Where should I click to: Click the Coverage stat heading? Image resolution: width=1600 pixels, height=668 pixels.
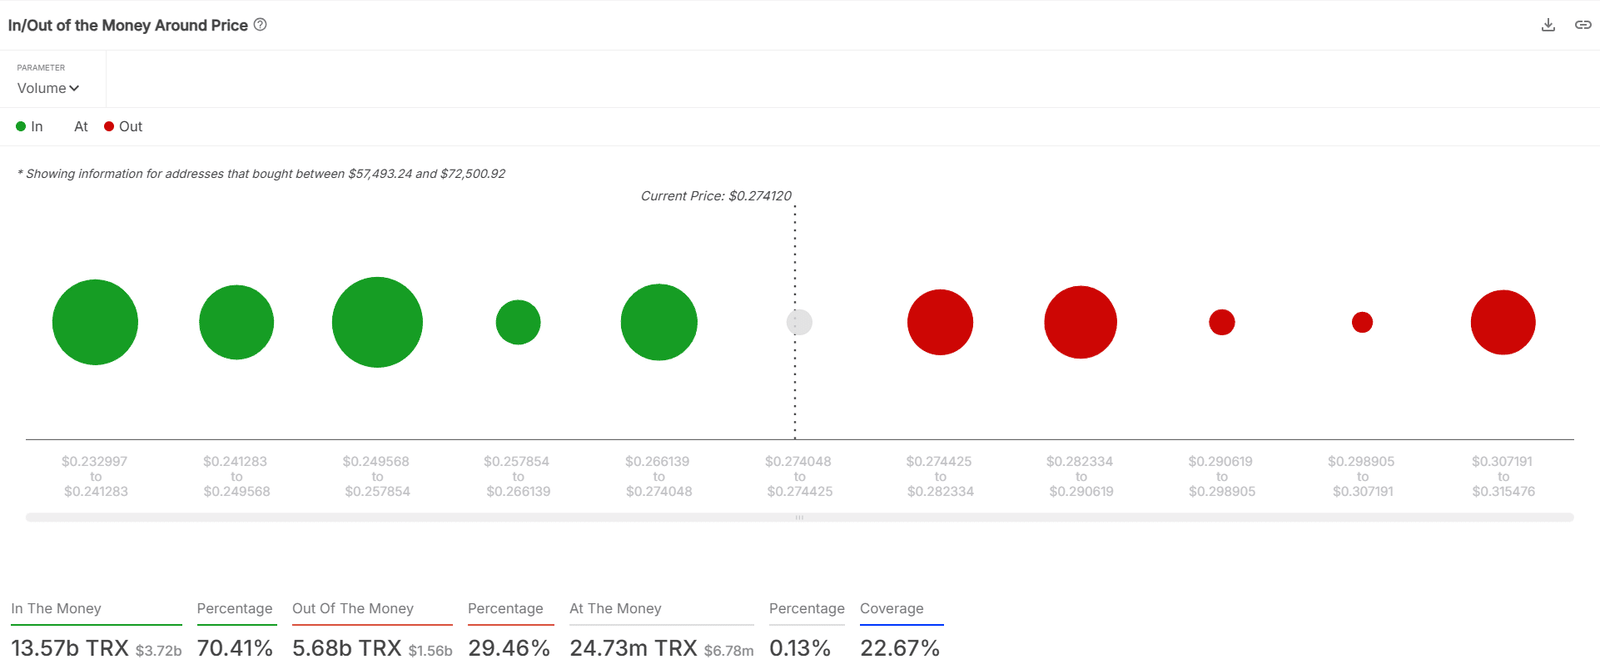click(x=892, y=608)
